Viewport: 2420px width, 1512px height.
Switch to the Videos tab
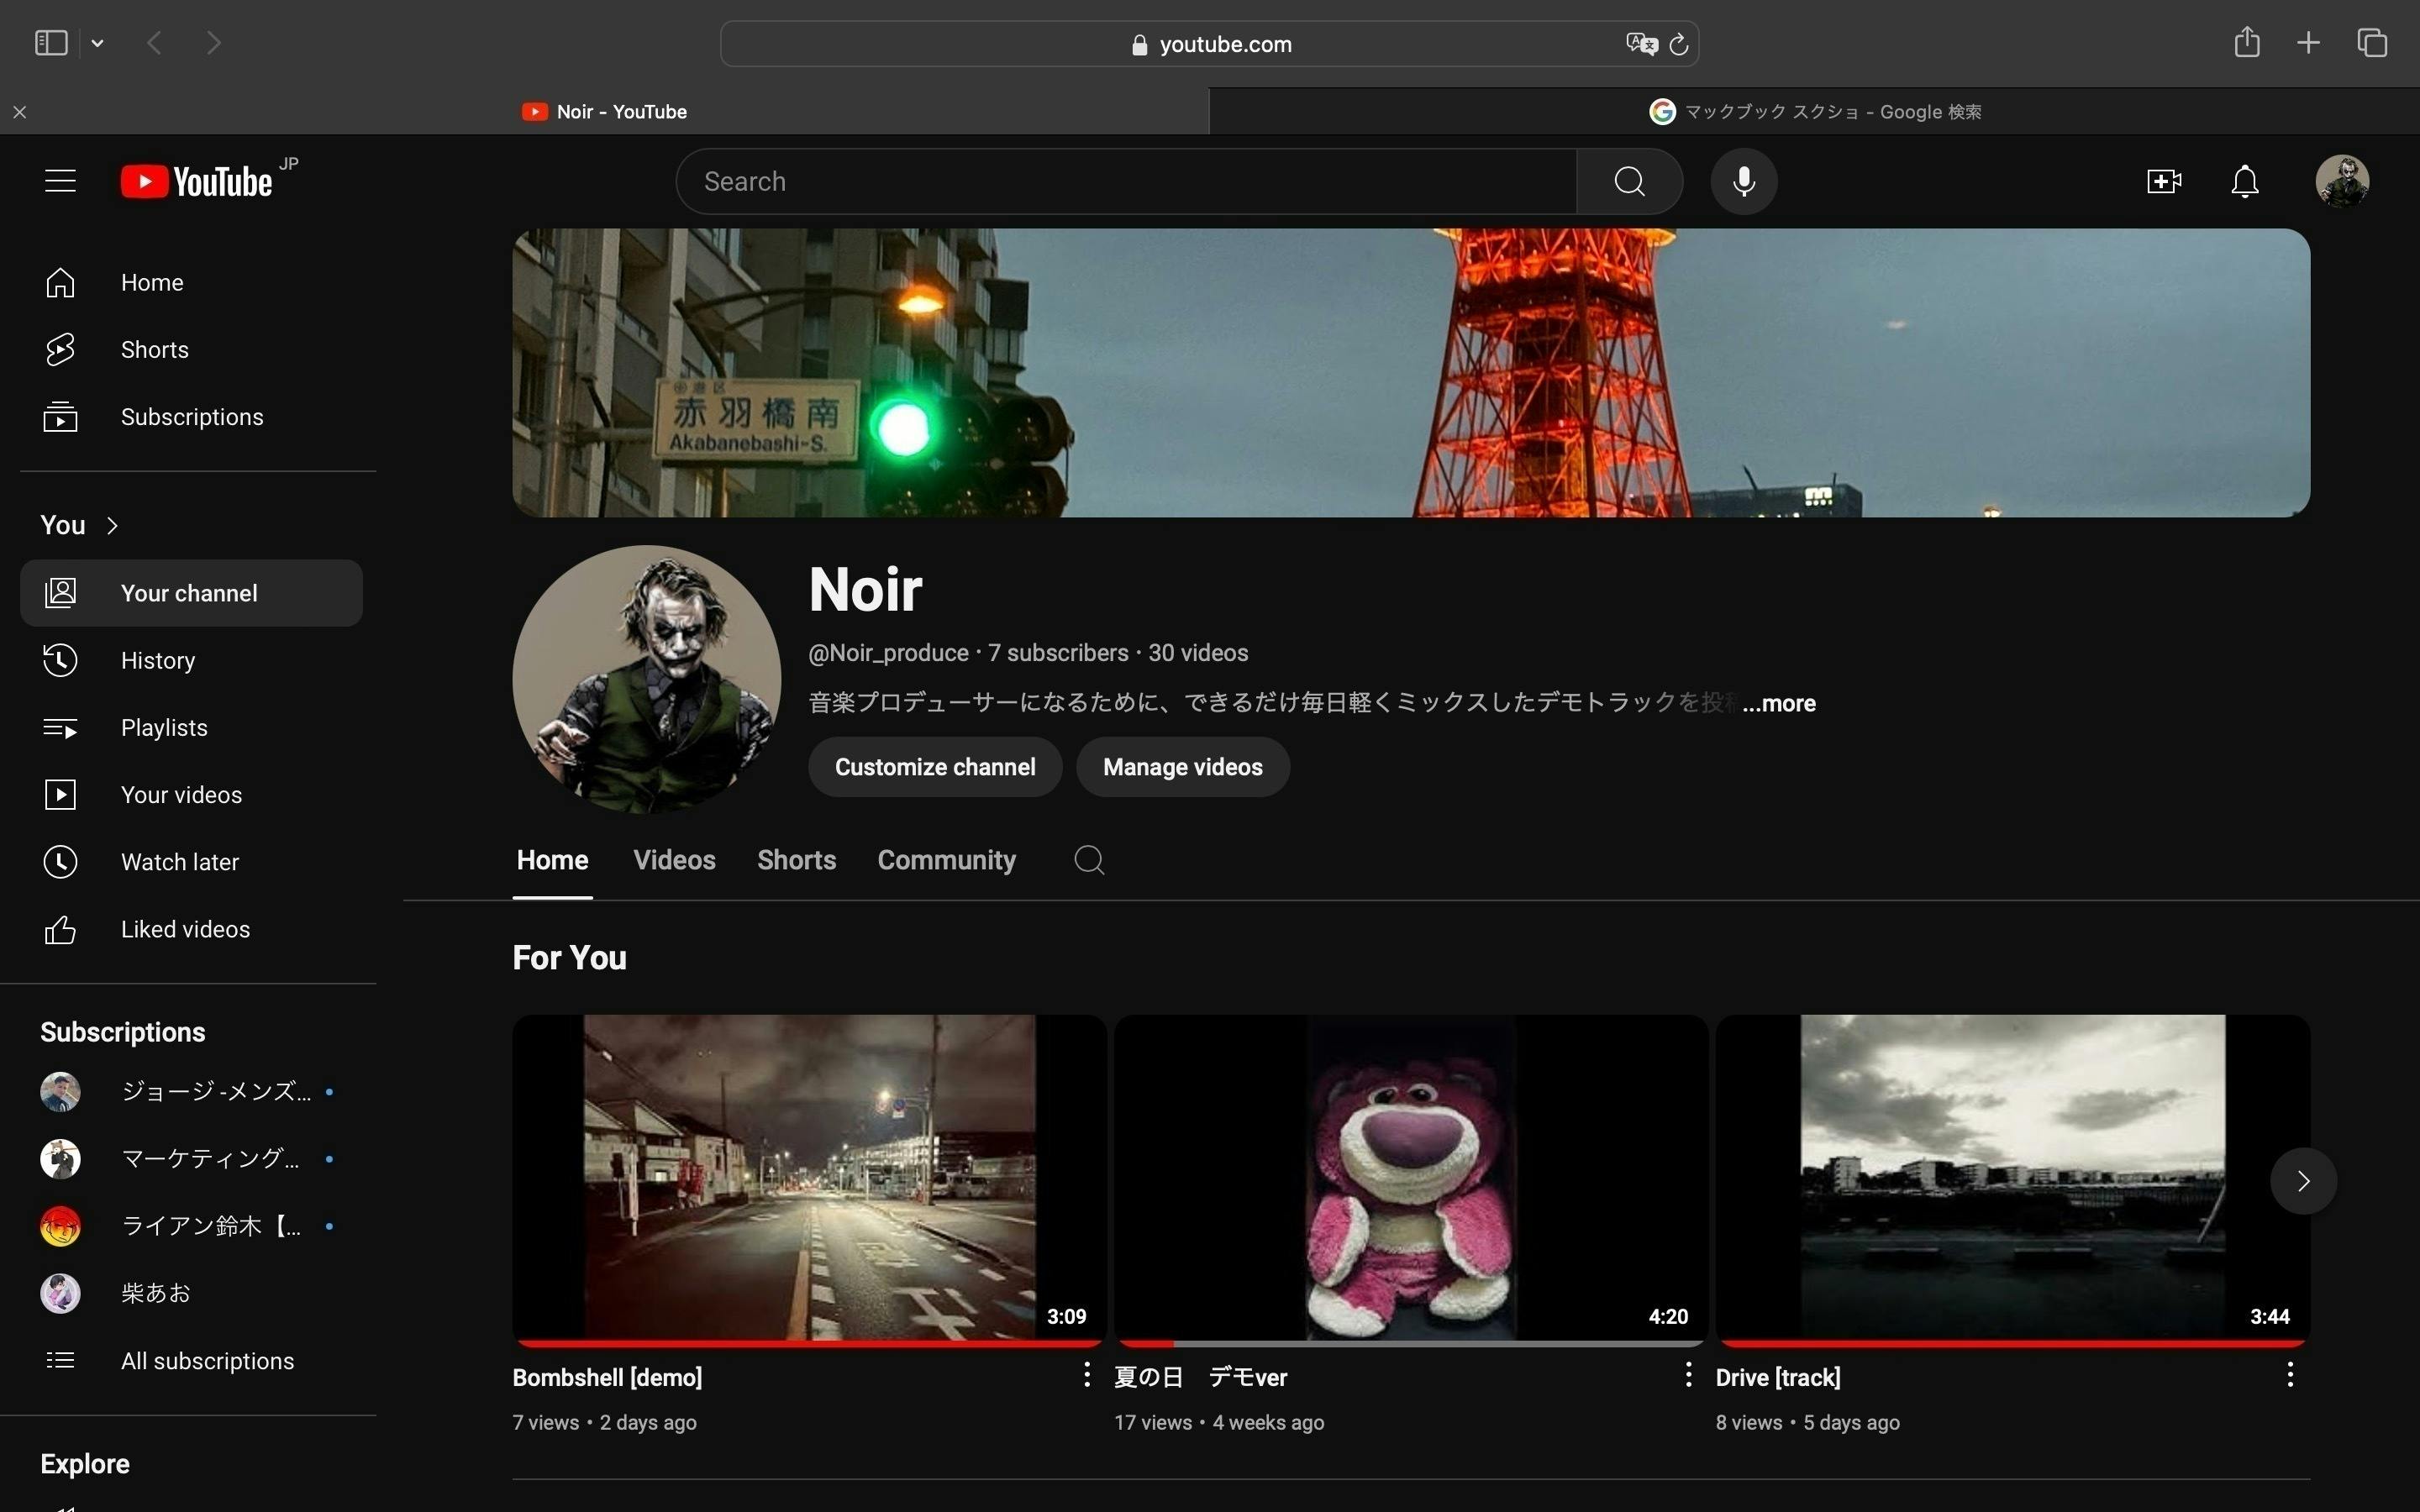pos(674,860)
